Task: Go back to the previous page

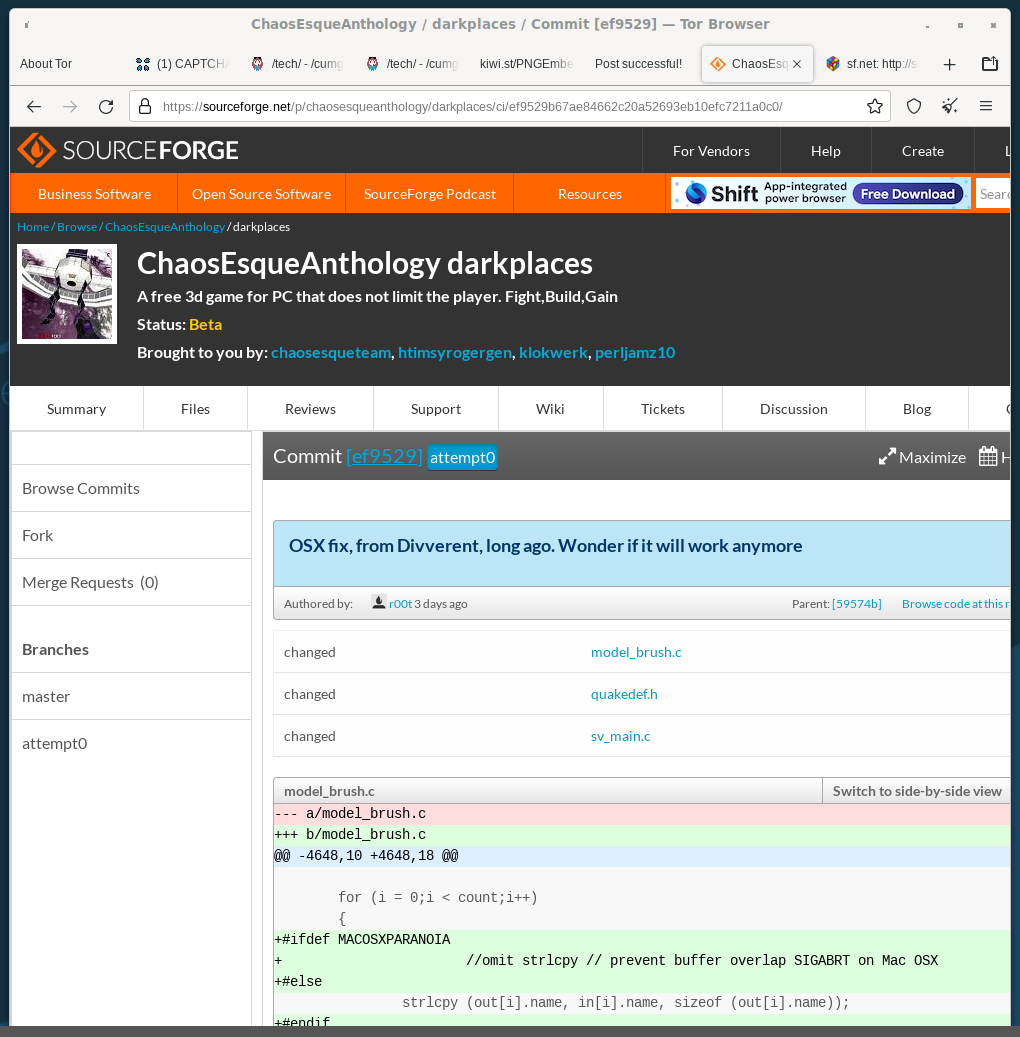Action: pyautogui.click(x=34, y=106)
